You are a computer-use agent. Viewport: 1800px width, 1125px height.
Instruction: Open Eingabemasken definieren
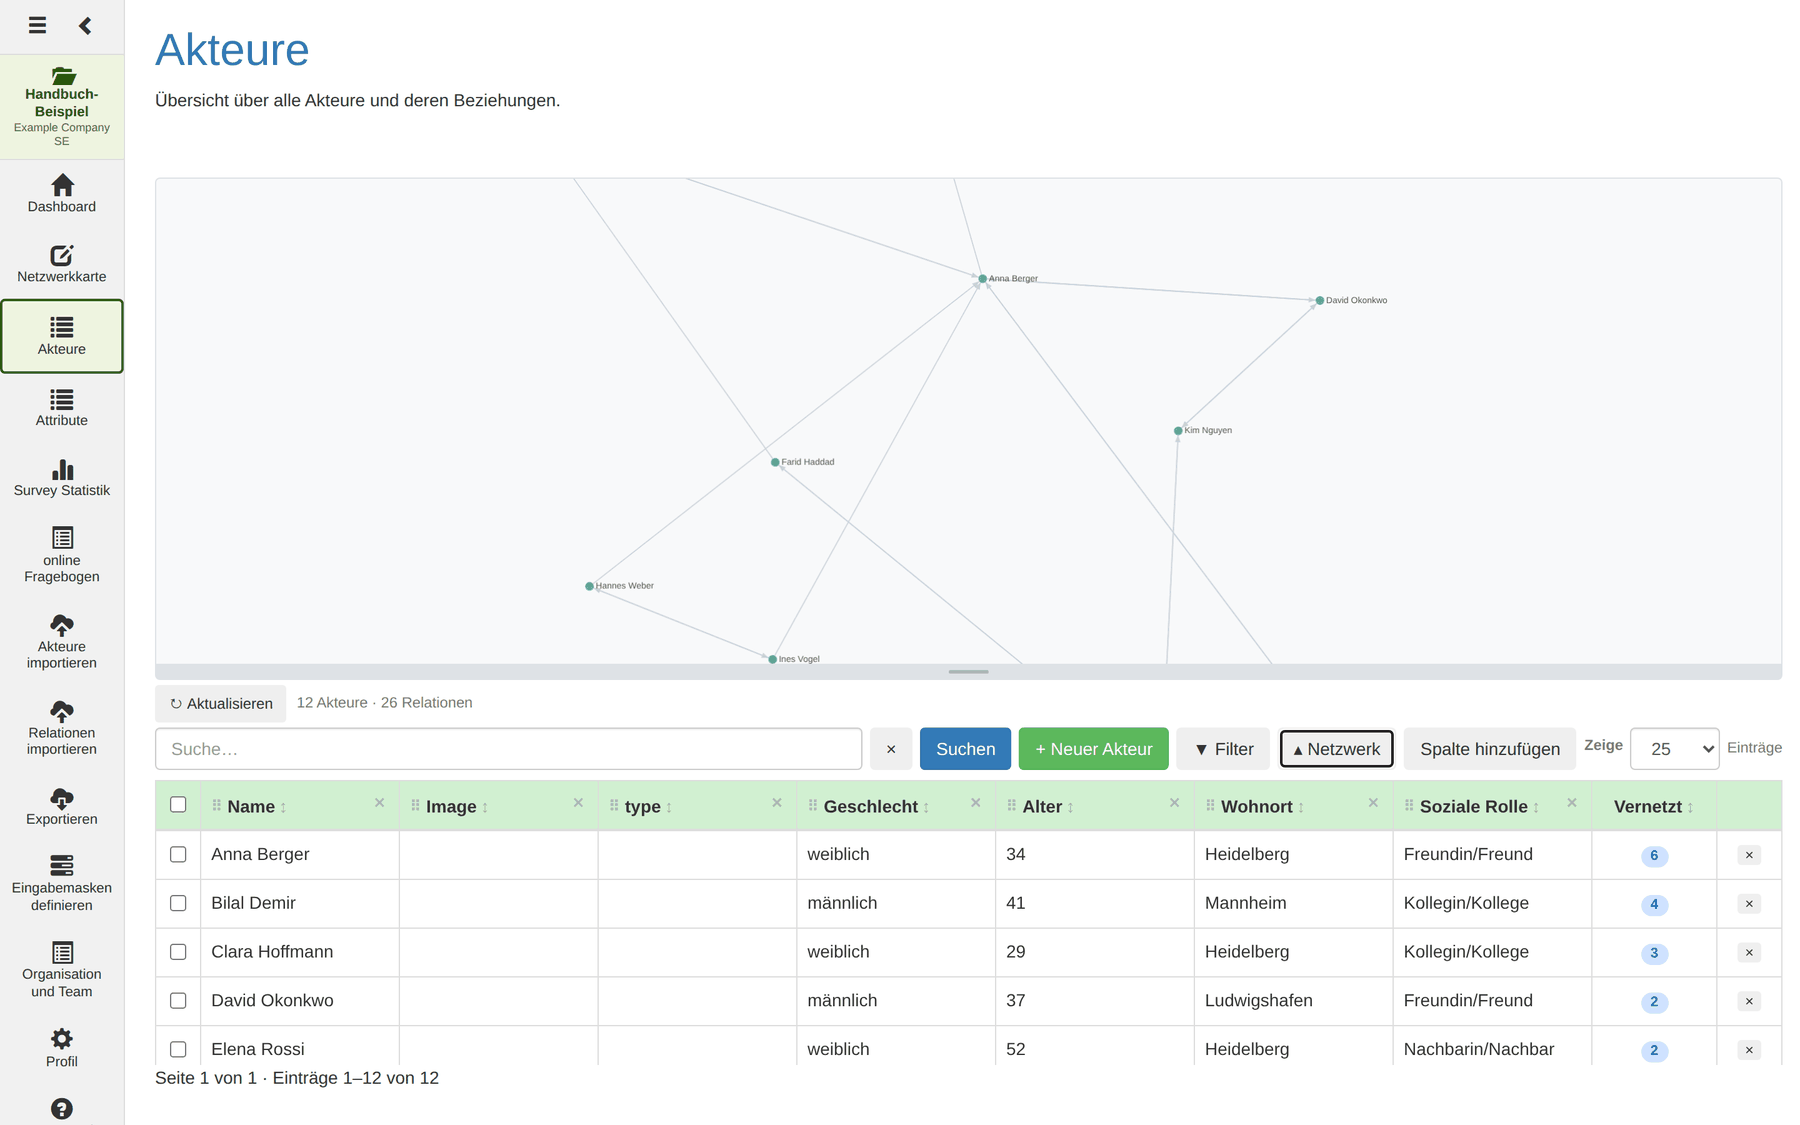point(62,884)
